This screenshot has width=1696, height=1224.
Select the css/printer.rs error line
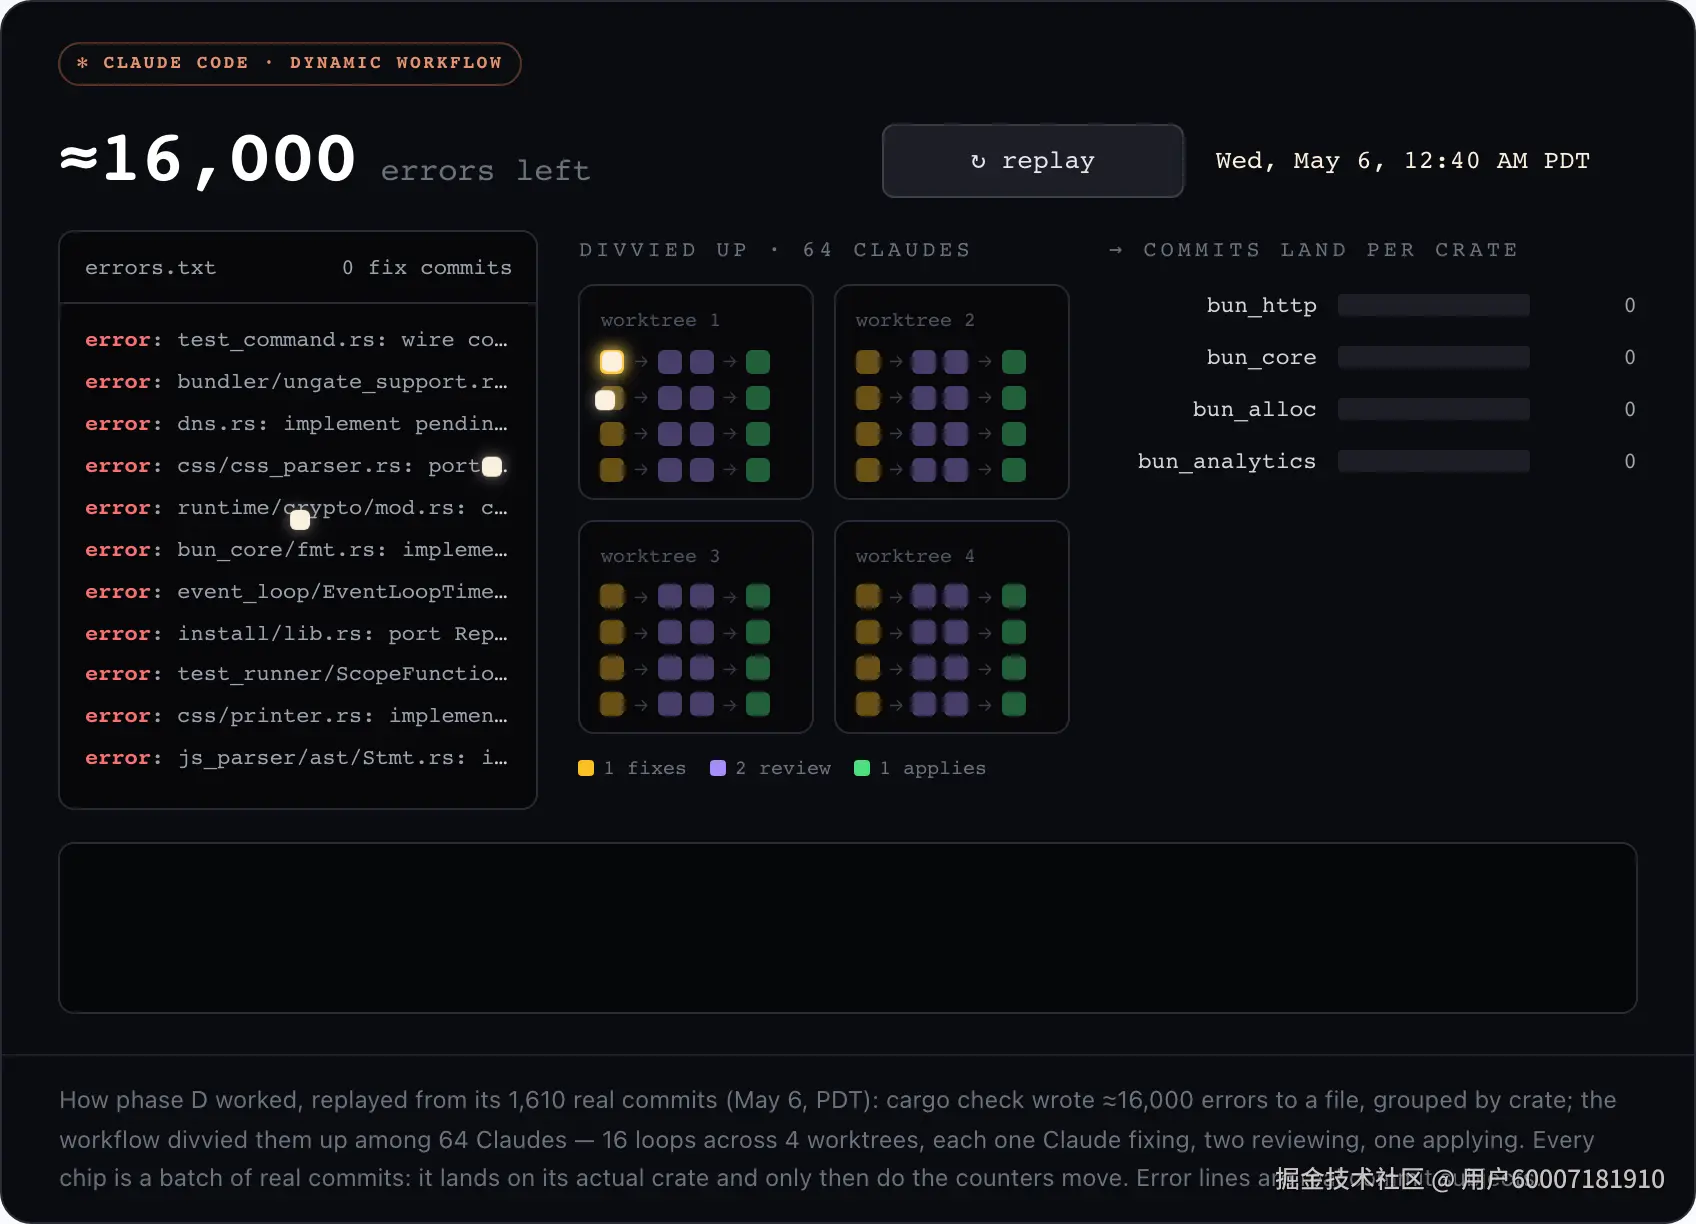pyautogui.click(x=297, y=716)
